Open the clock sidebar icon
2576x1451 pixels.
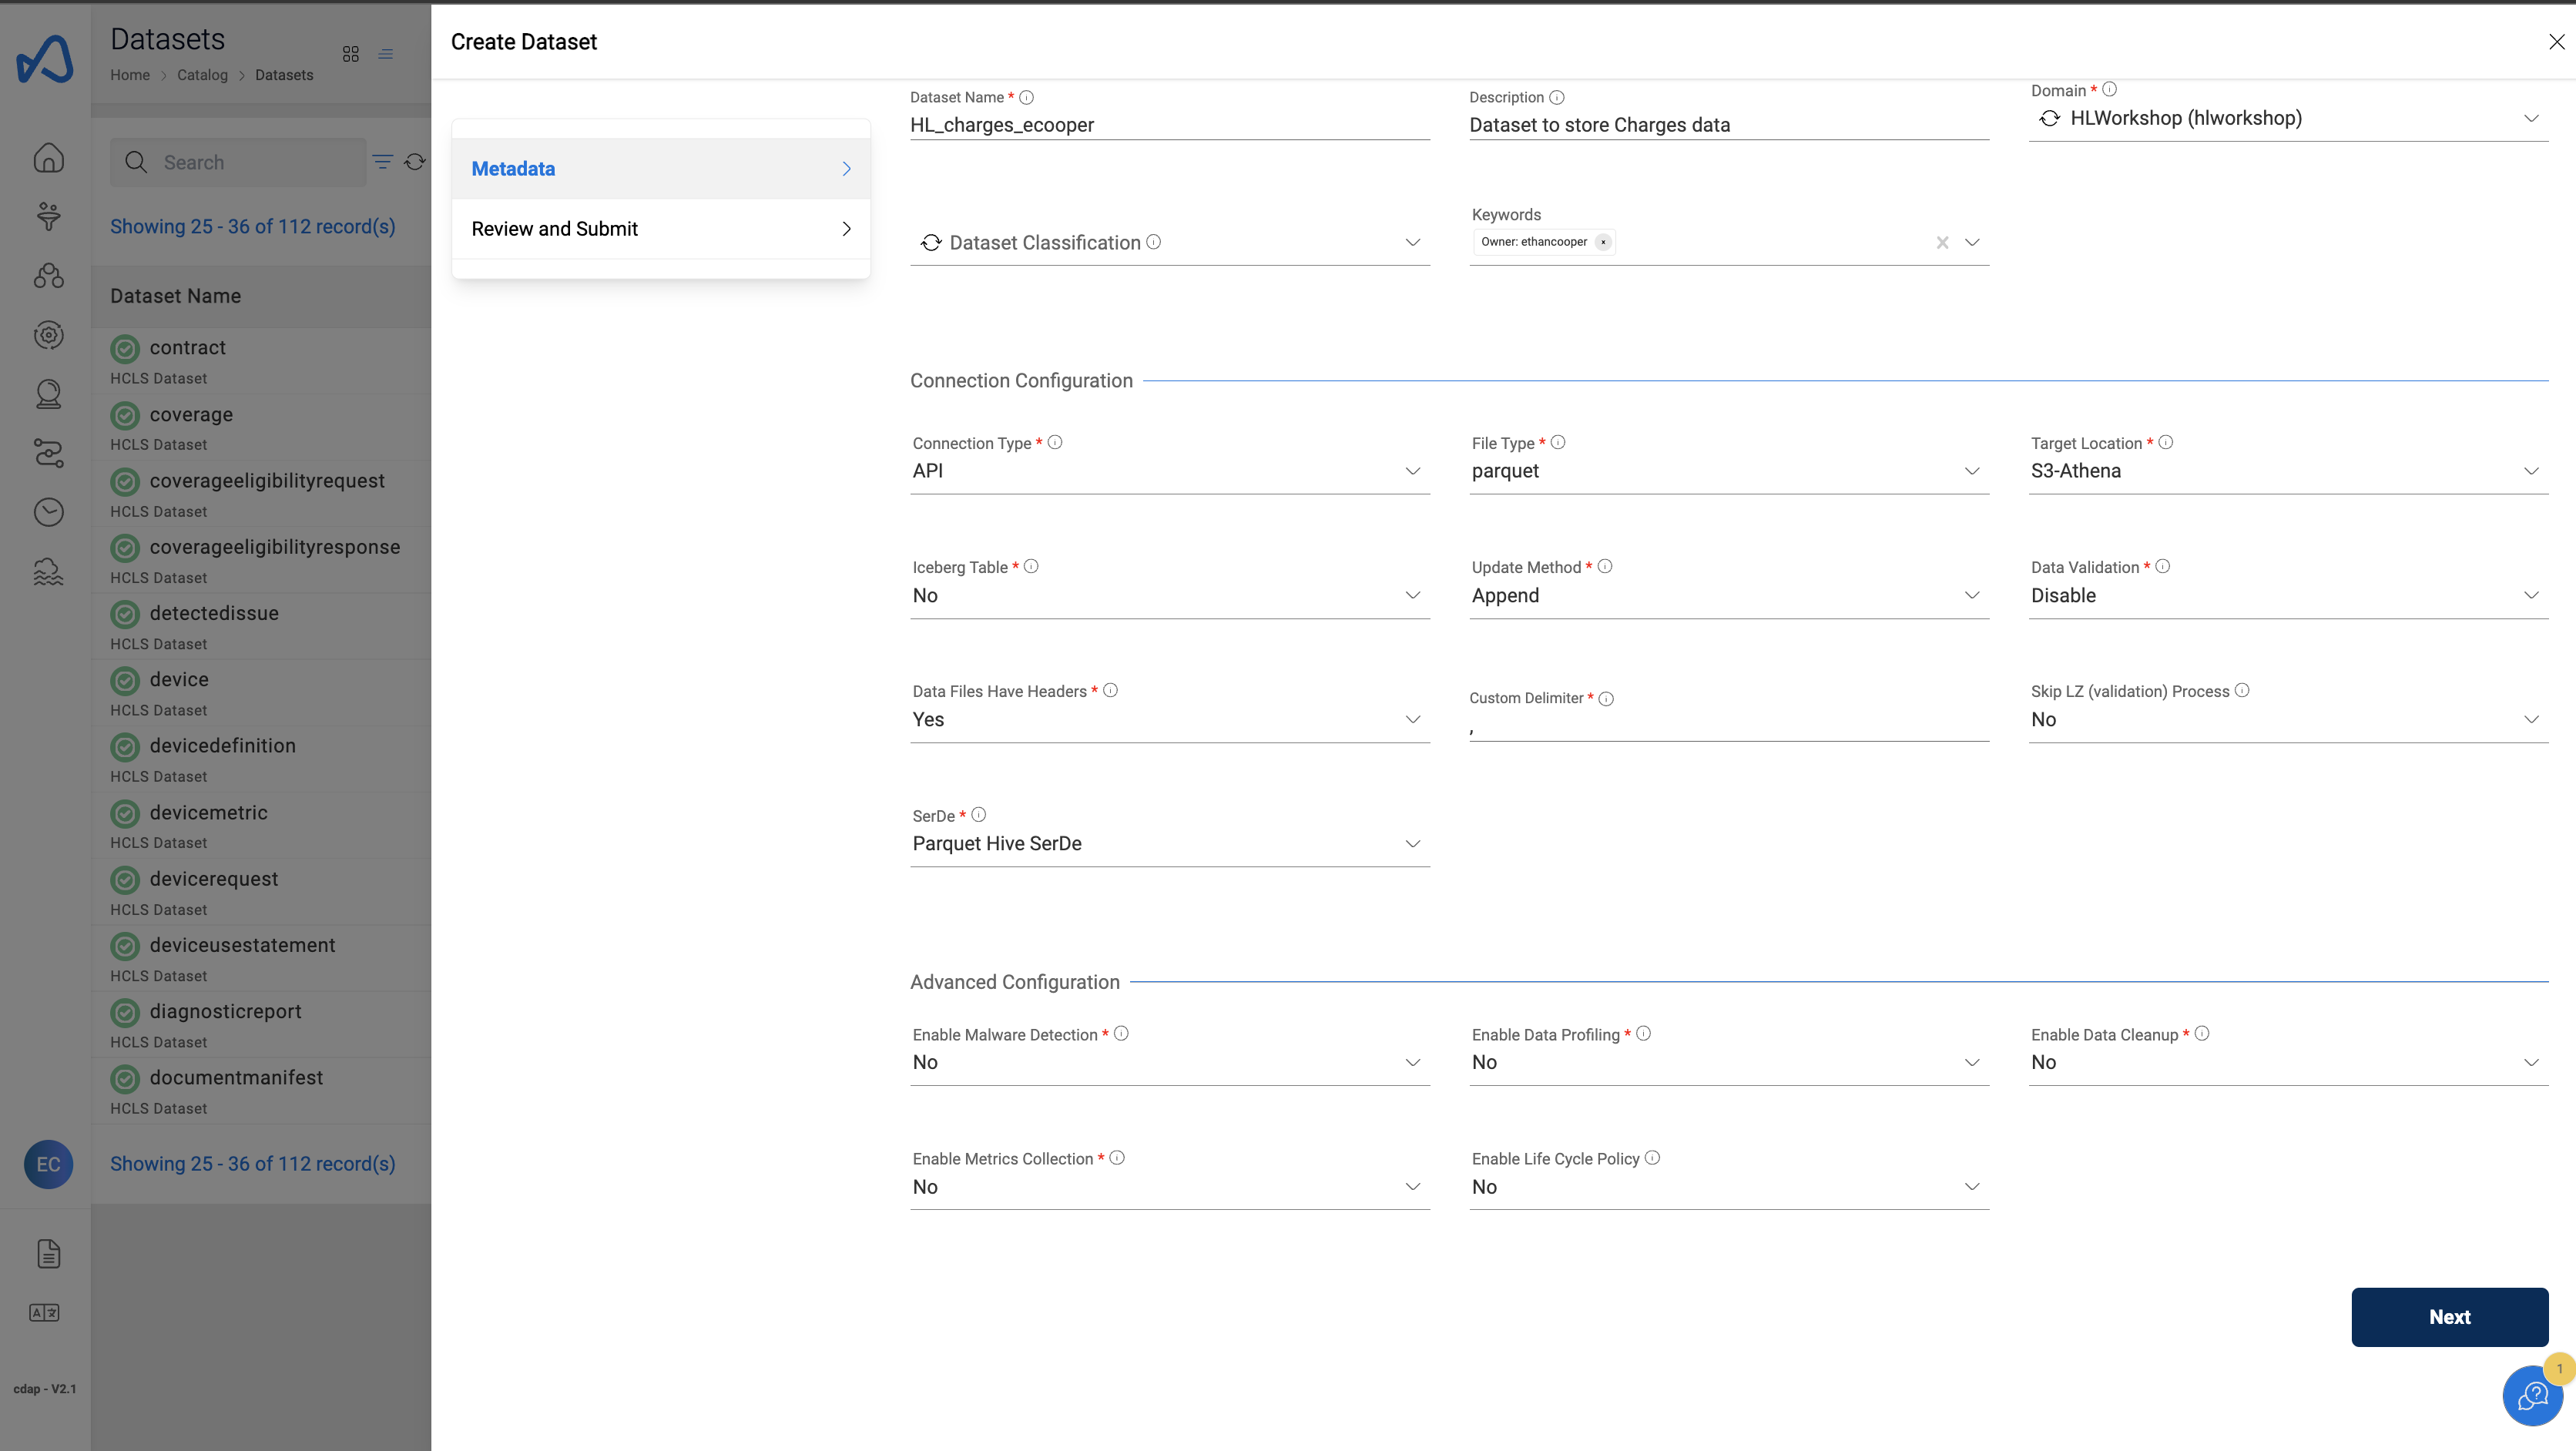click(48, 512)
